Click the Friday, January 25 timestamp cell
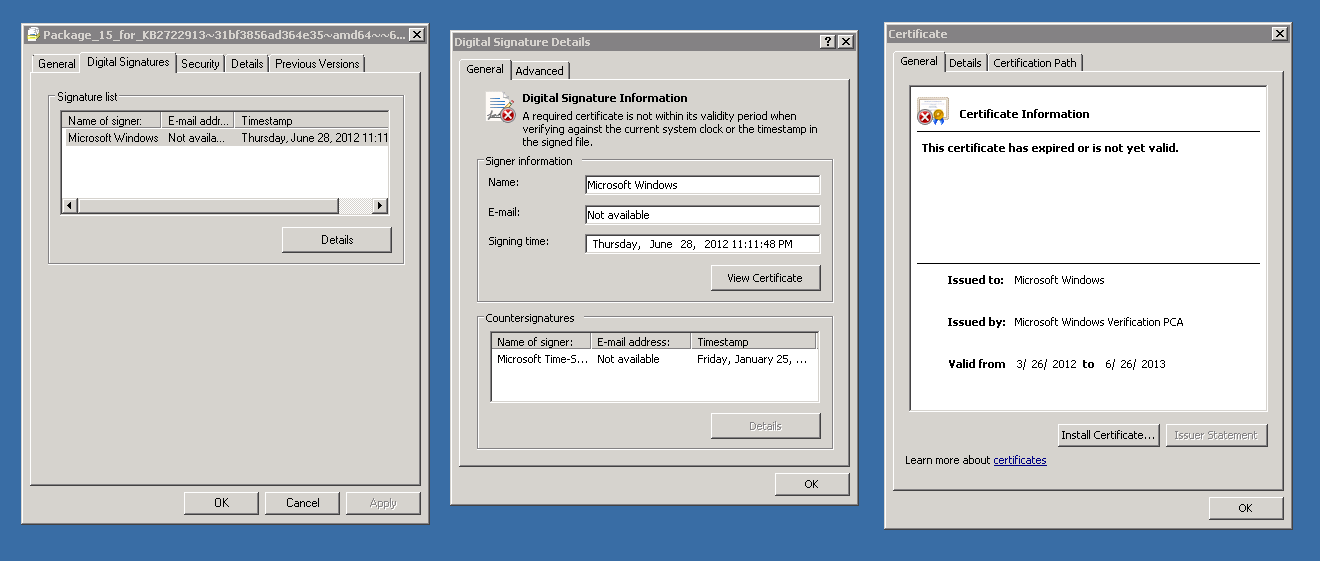 (752, 359)
